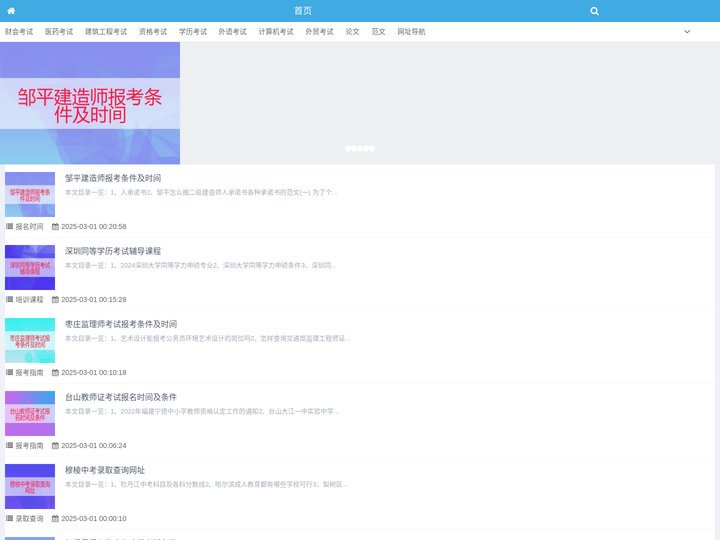Click calendar icon beside 2025-03-01 00:15:28
Screen dimensions: 720x540
(55, 299)
